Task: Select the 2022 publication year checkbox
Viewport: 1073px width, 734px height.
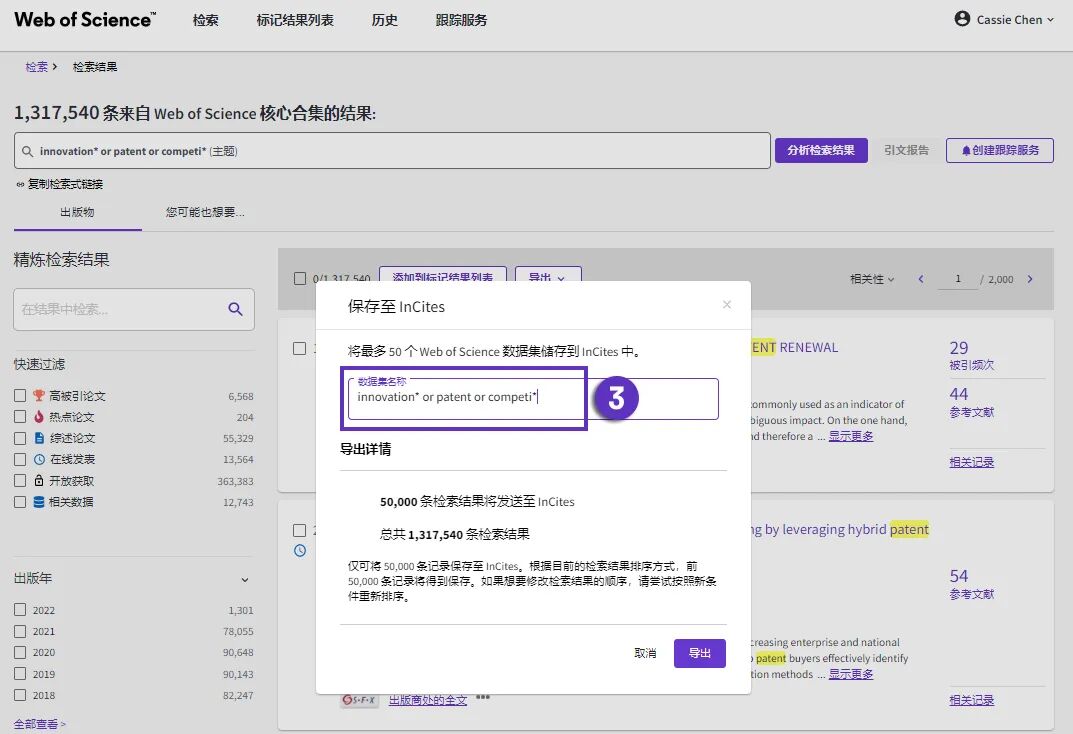Action: pyautogui.click(x=20, y=610)
